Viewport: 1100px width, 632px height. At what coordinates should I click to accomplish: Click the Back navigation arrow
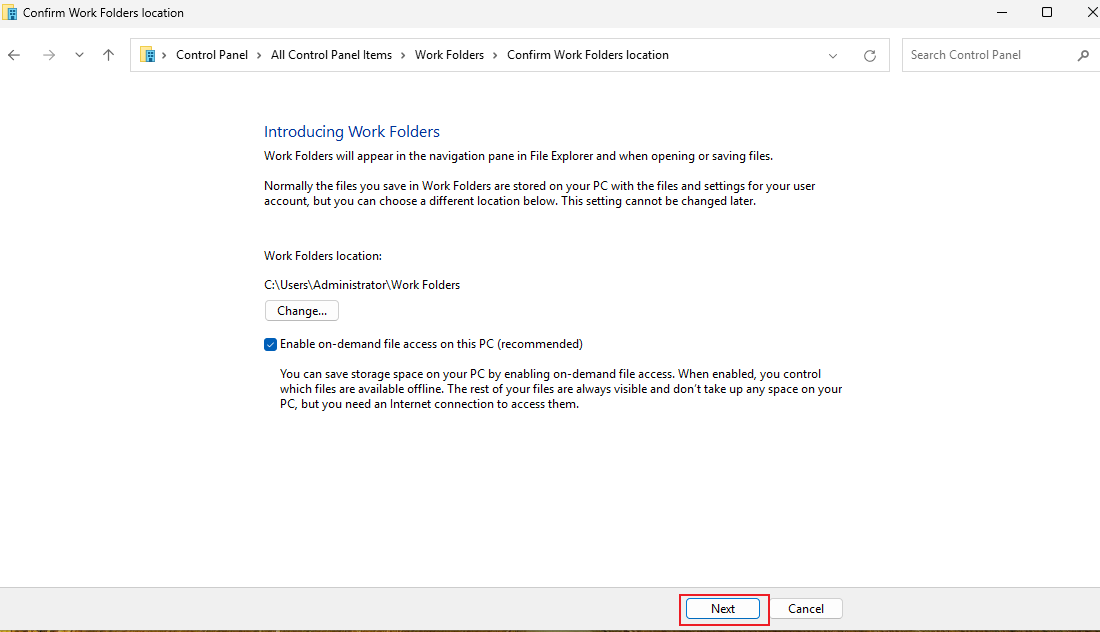click(14, 55)
